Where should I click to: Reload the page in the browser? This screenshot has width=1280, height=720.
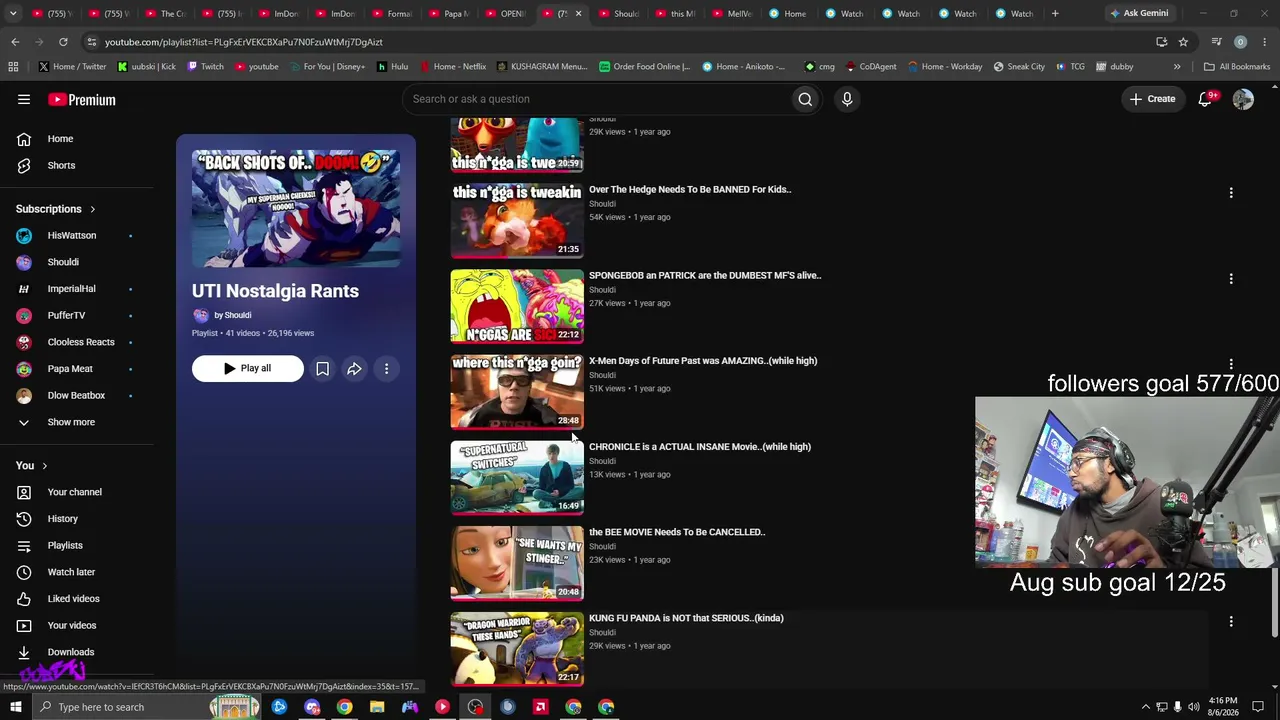point(63,42)
